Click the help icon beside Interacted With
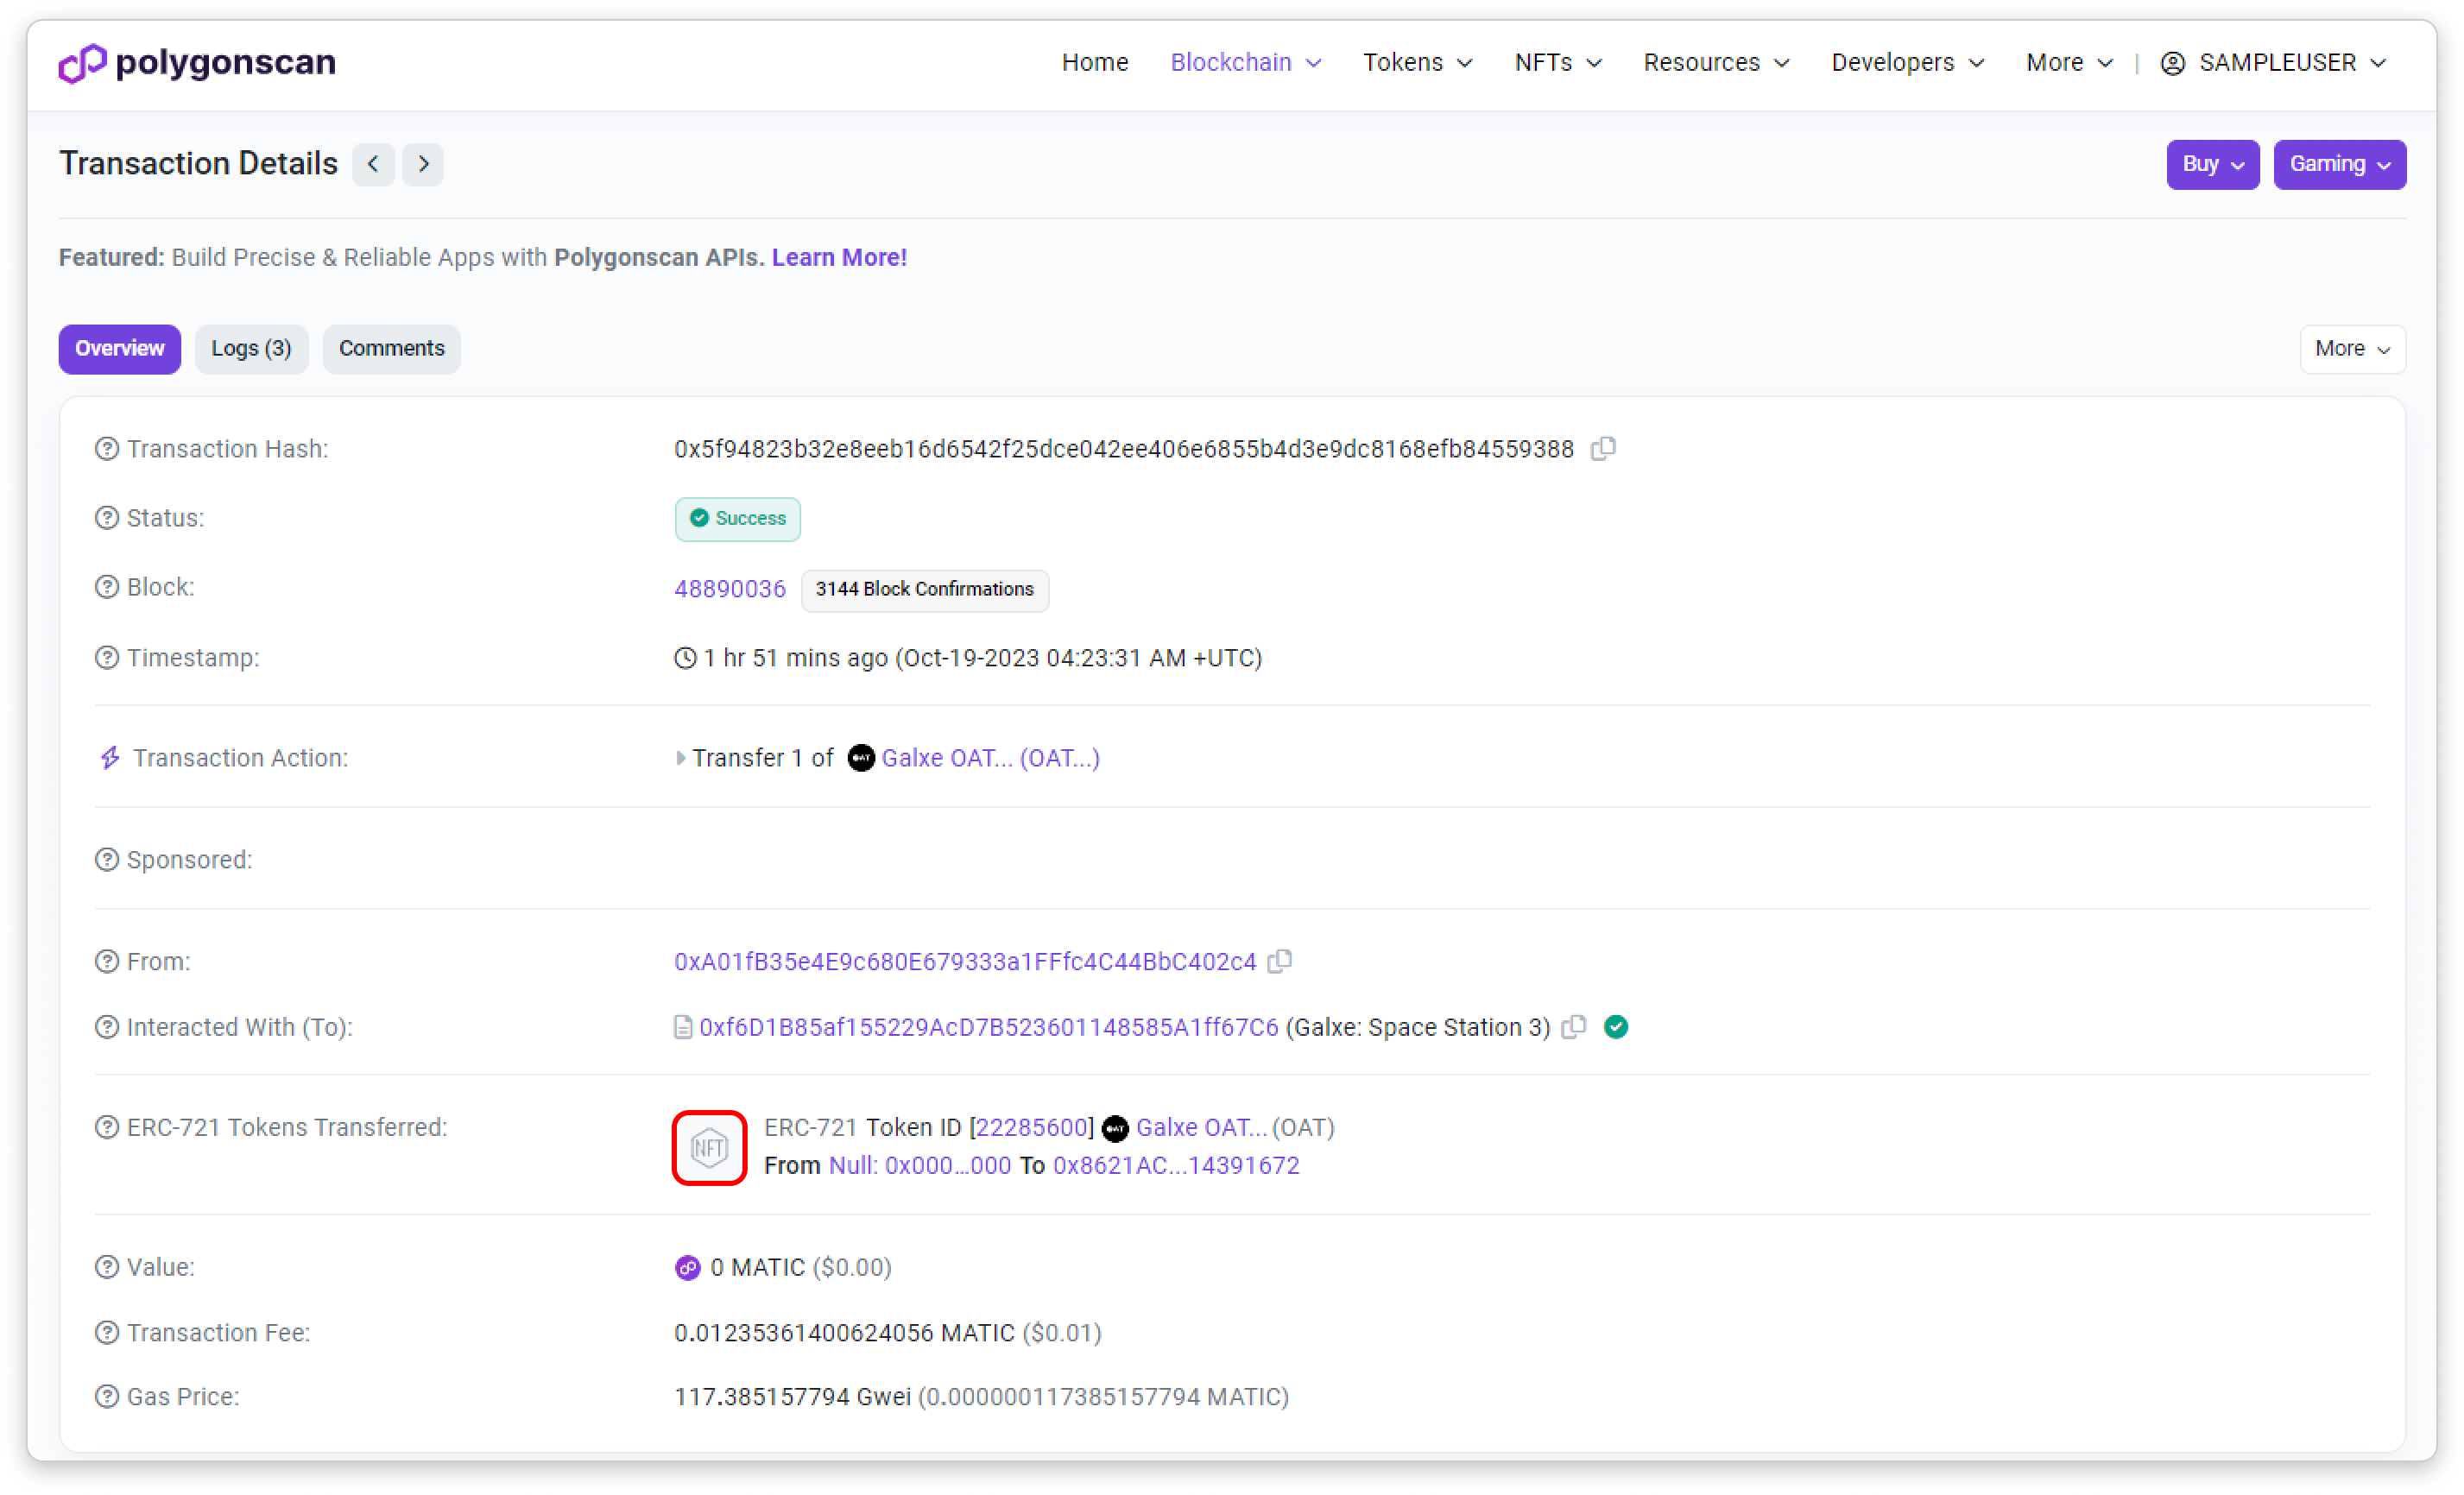The width and height of the screenshot is (2464, 1495). [107, 1027]
